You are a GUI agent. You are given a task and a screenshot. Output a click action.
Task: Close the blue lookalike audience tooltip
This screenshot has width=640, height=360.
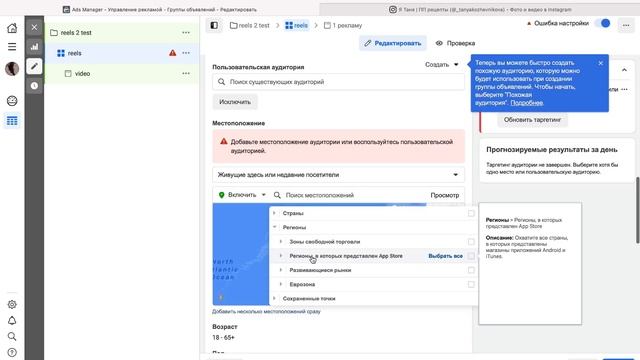pos(600,63)
